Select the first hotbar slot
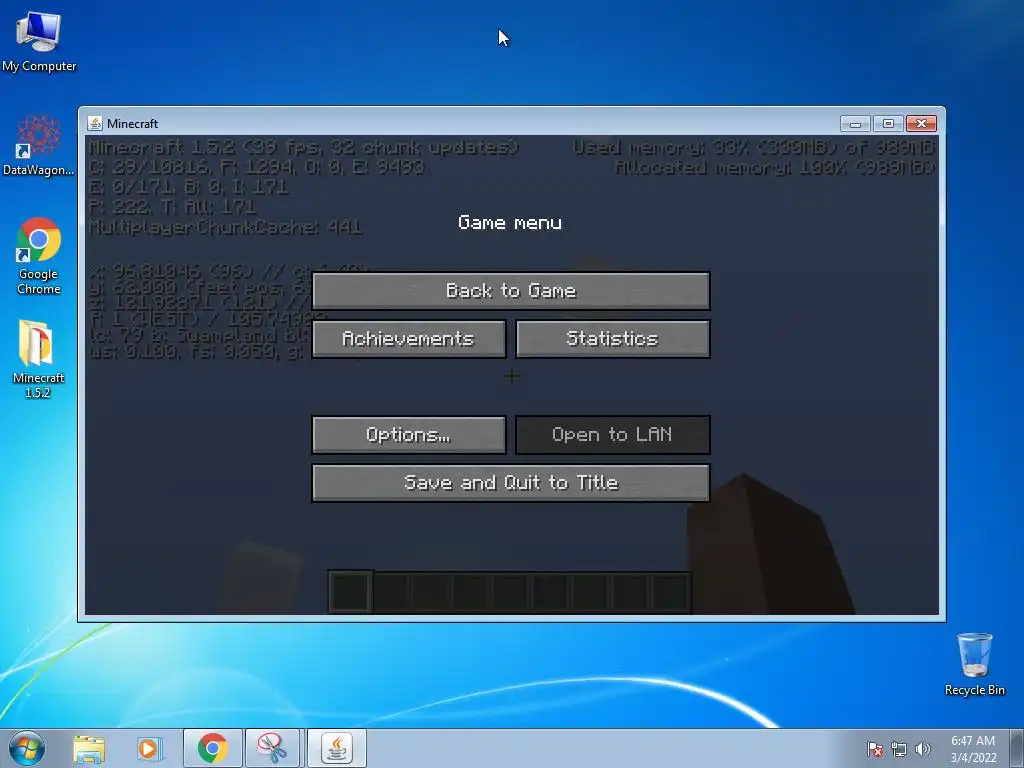 coord(351,592)
